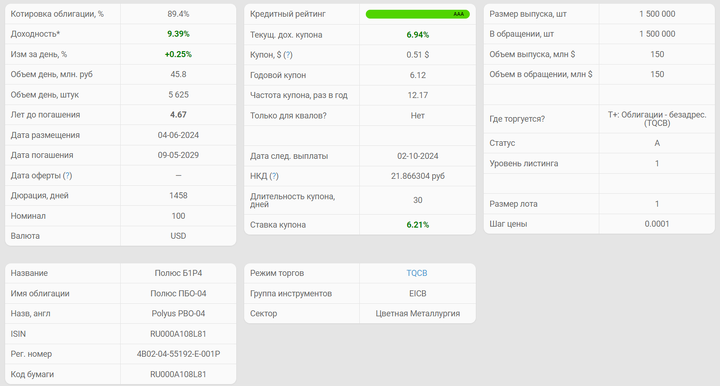
Task: Select the security code in Код бумаги row
Action: [178, 374]
